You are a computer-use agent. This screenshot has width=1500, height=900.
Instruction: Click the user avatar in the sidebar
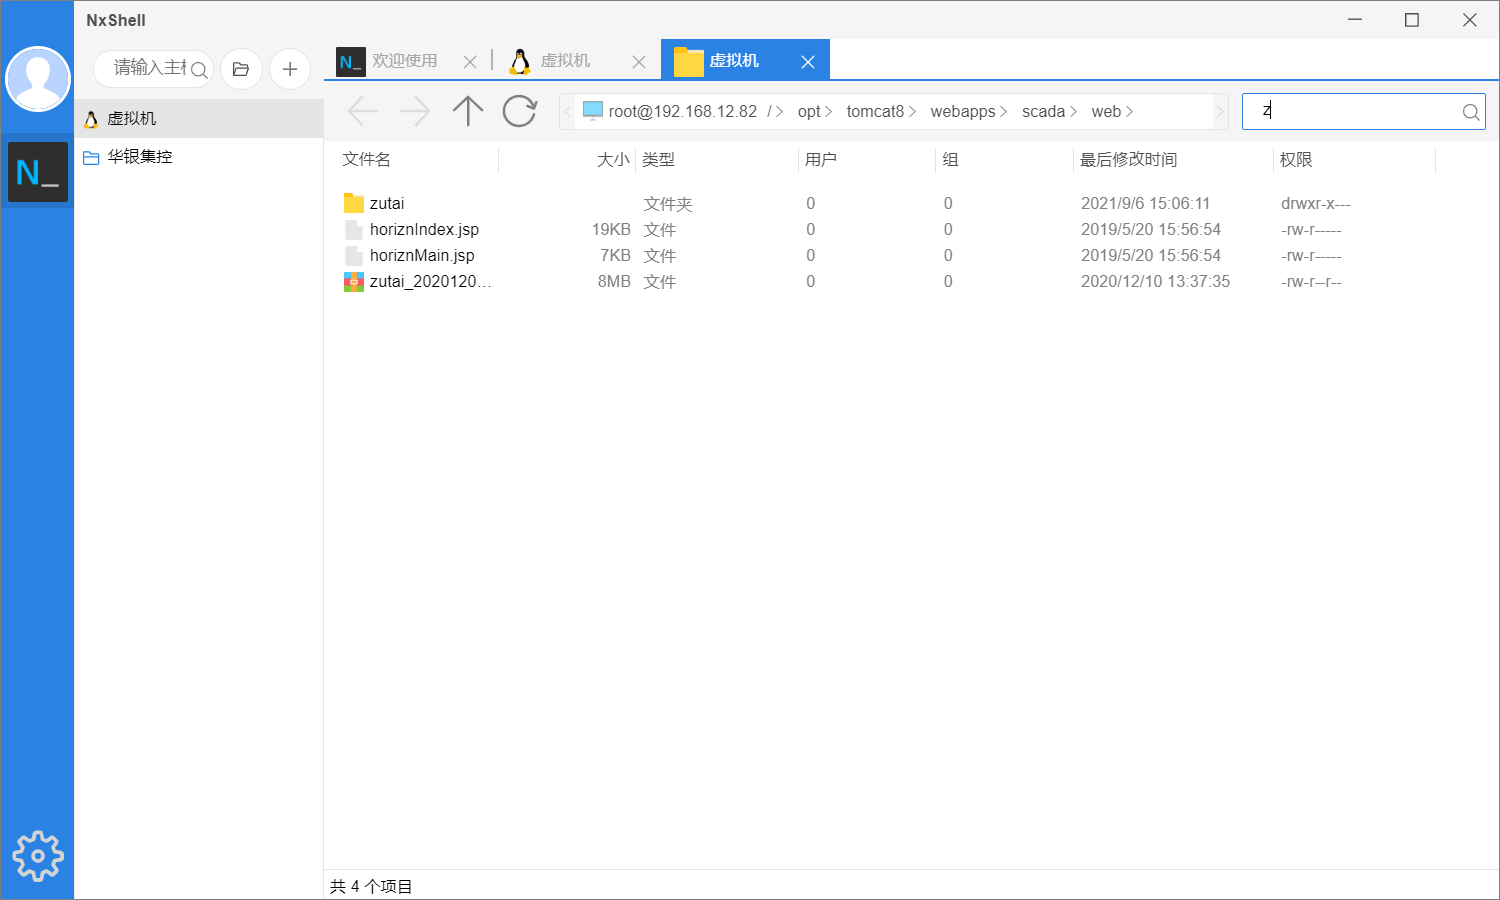tap(37, 78)
